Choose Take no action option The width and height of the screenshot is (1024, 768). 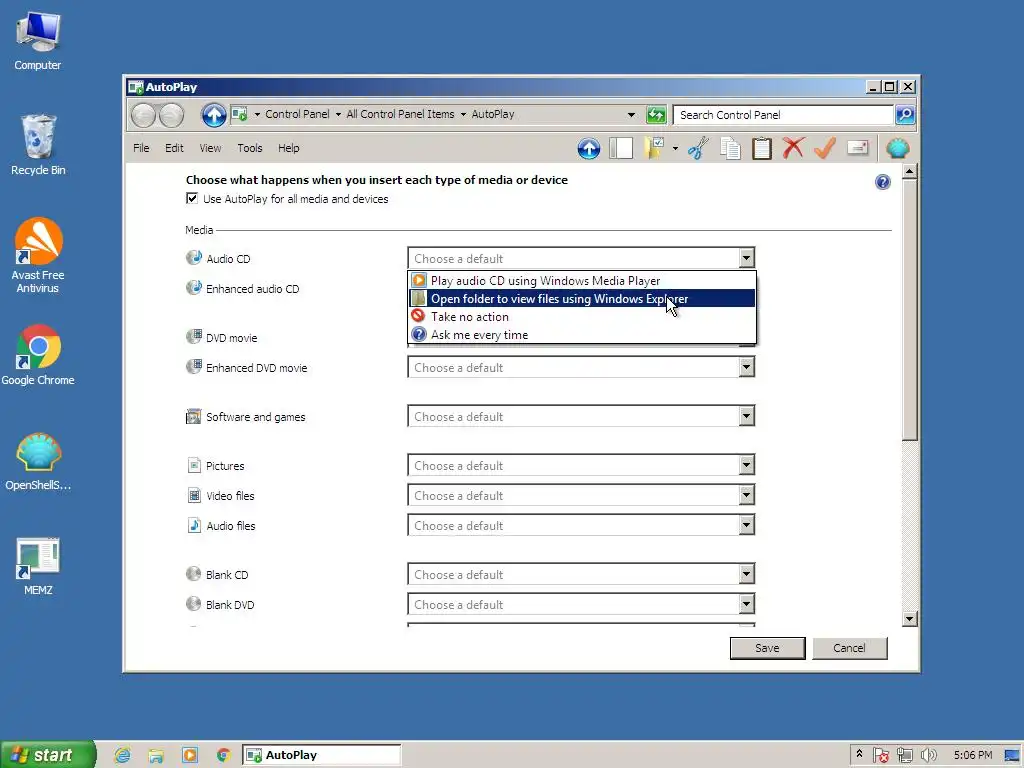coord(582,317)
